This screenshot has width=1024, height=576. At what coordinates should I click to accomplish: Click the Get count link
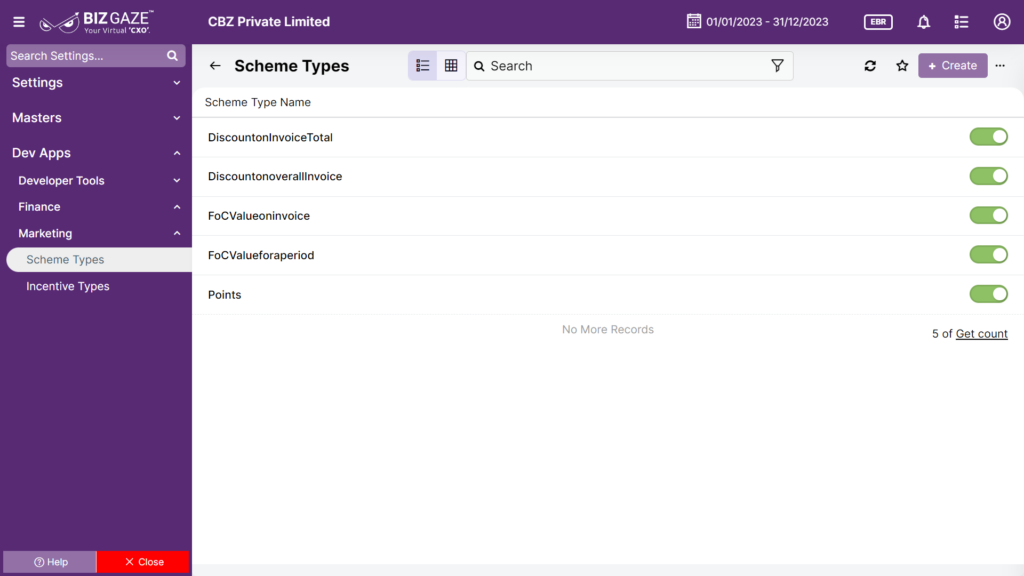click(982, 334)
